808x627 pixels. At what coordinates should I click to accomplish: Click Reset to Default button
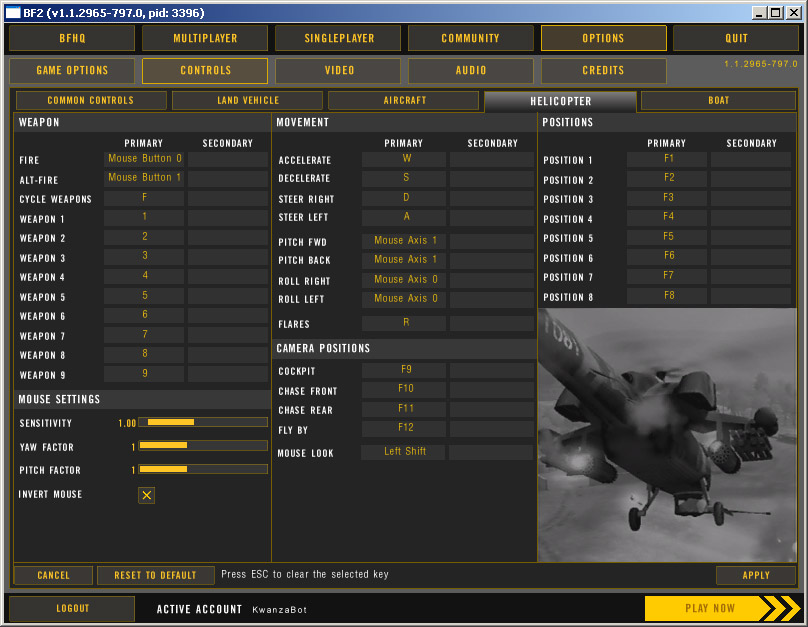[x=156, y=575]
